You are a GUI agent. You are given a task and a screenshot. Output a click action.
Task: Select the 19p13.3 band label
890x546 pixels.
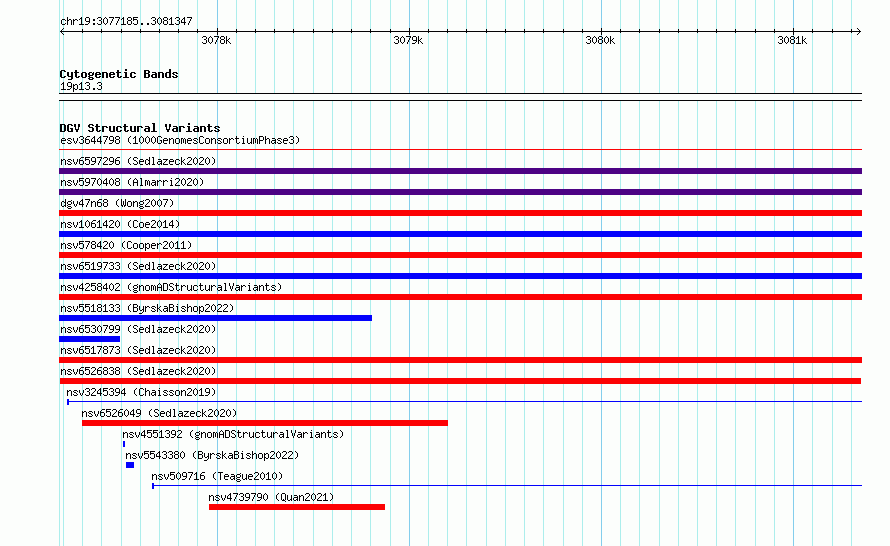pyautogui.click(x=81, y=86)
